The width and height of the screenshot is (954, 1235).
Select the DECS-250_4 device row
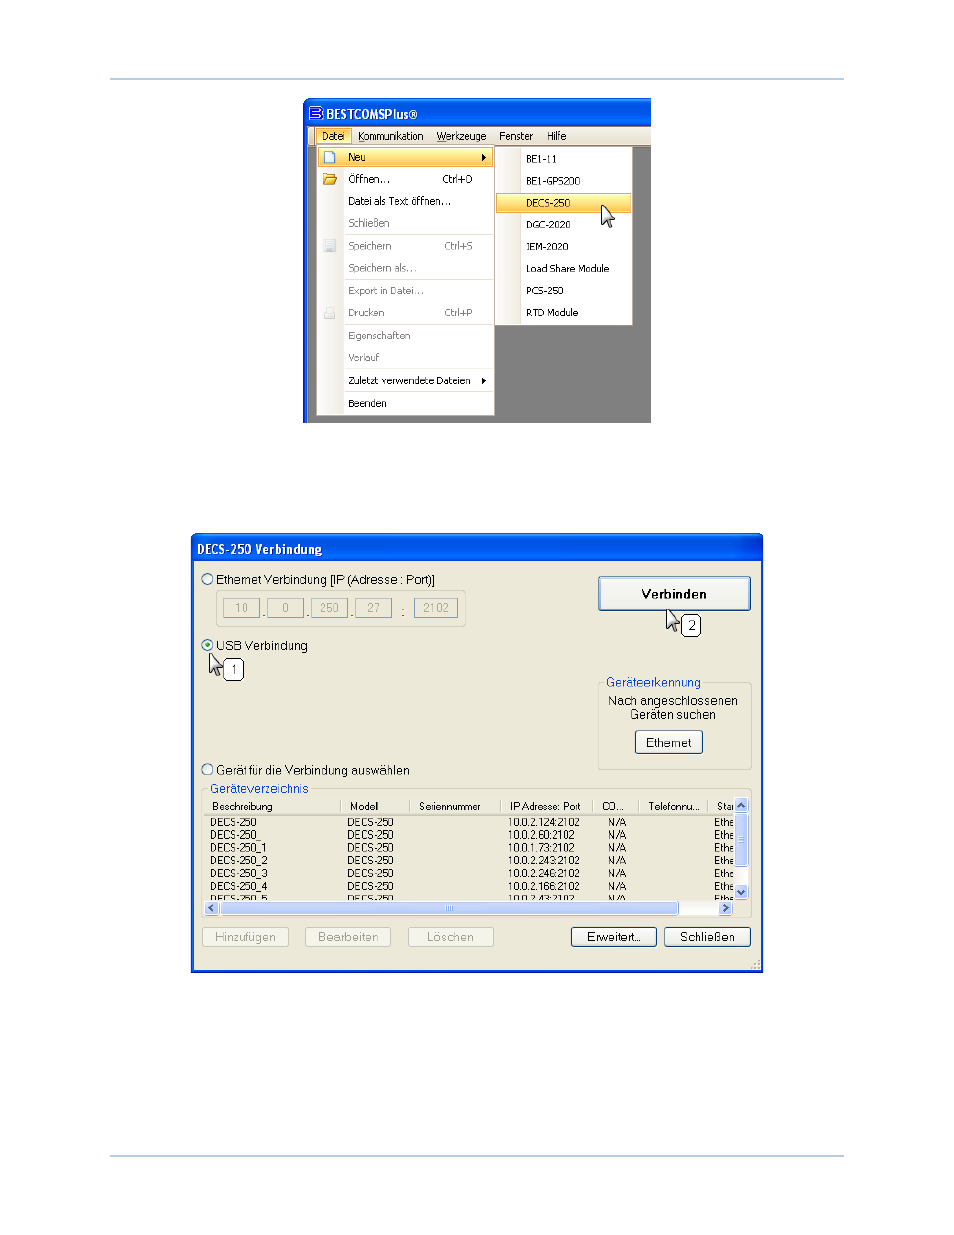[x=469, y=887]
